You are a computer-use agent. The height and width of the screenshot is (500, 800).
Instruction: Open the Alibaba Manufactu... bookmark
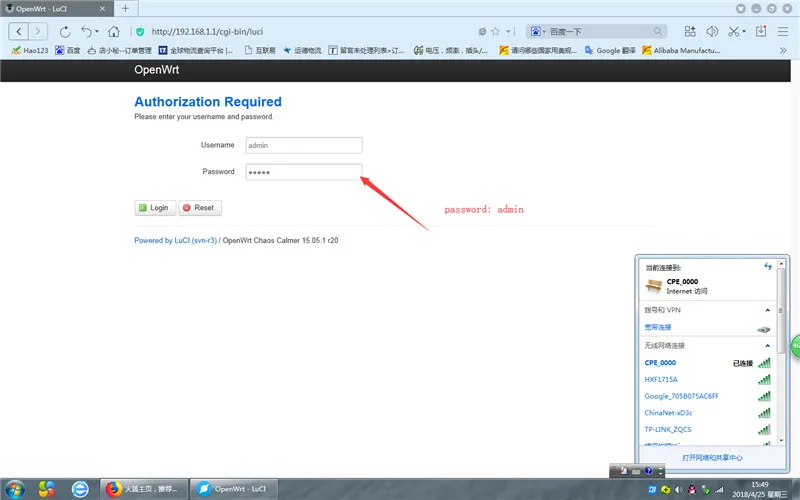point(681,51)
